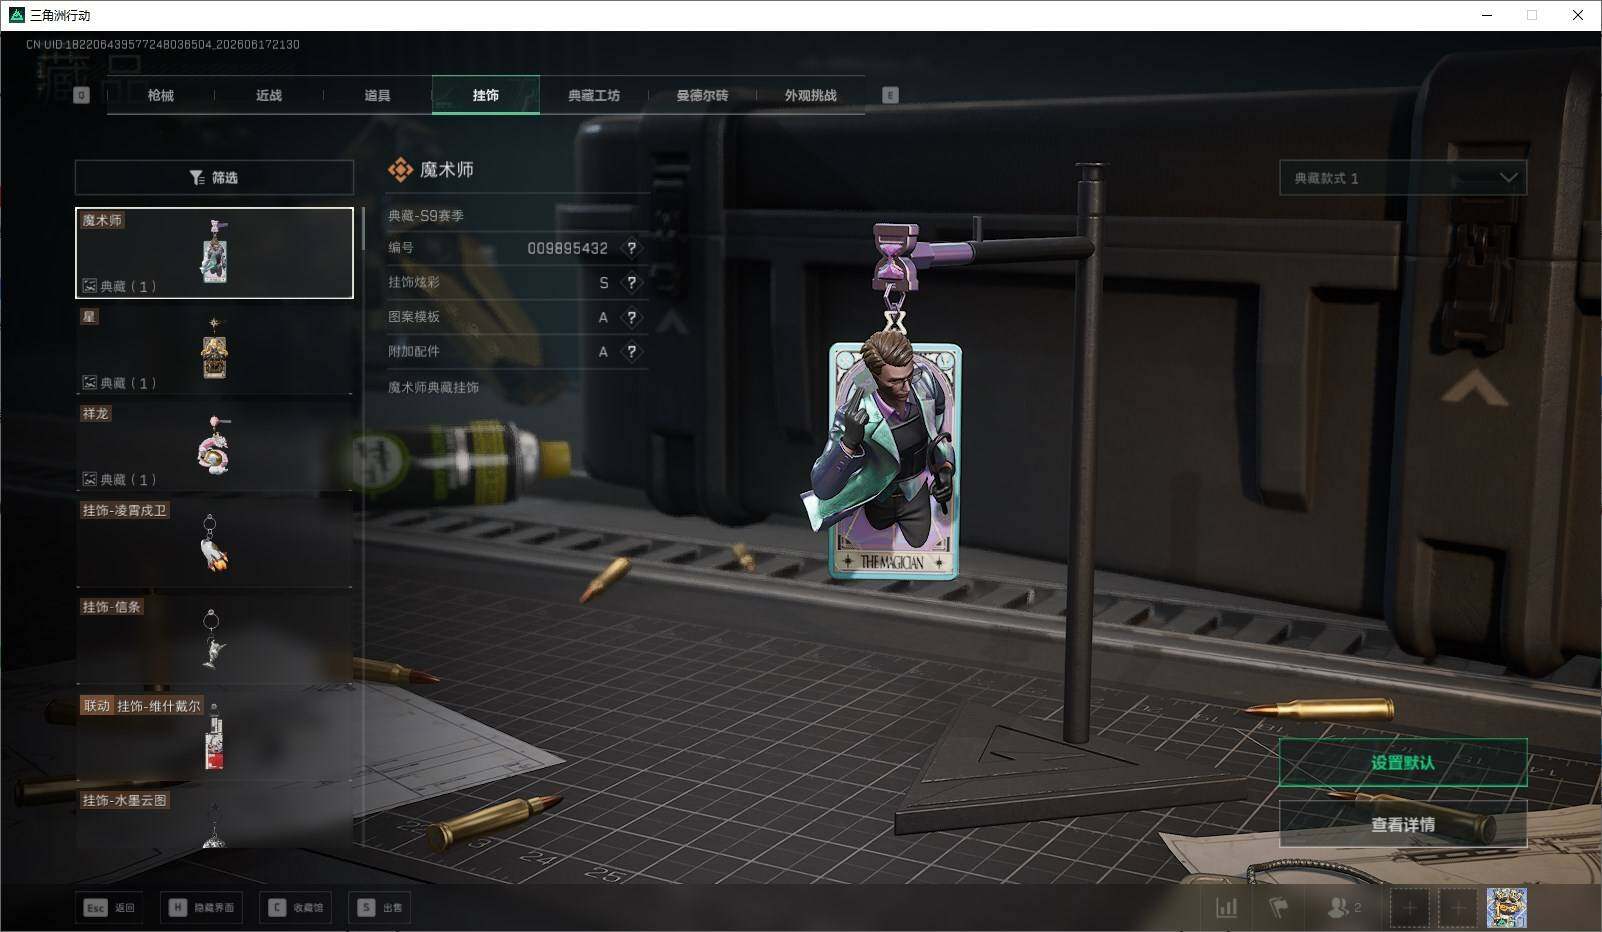The height and width of the screenshot is (932, 1602).
Task: Click the charm list scrollbar
Action: [362, 230]
